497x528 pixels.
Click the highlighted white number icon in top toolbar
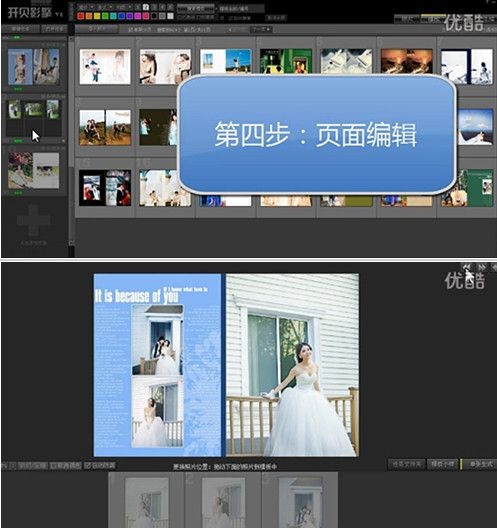(x=146, y=7)
